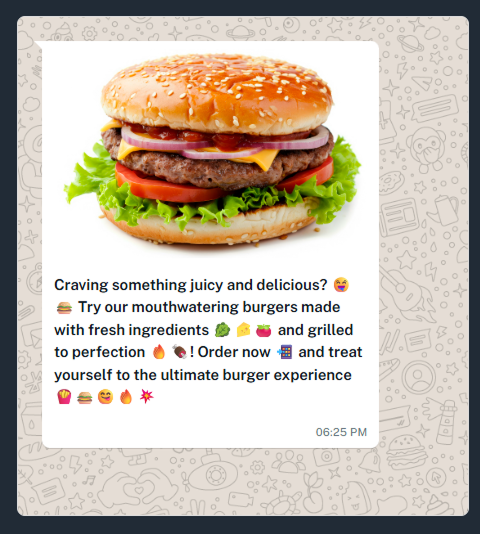
Task: Click the meat on bone emoji
Action: tap(179, 352)
